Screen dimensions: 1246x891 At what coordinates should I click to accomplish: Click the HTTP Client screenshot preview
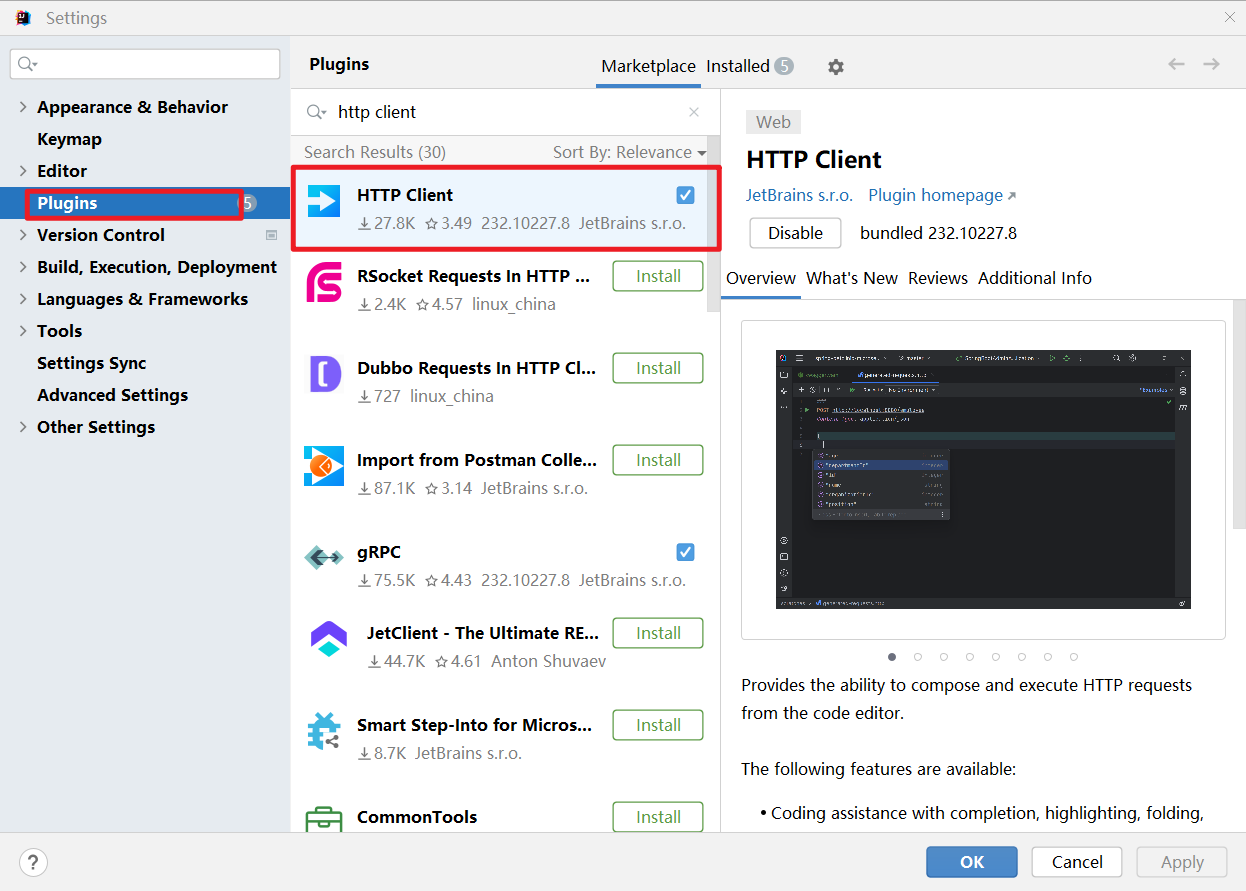coord(983,479)
